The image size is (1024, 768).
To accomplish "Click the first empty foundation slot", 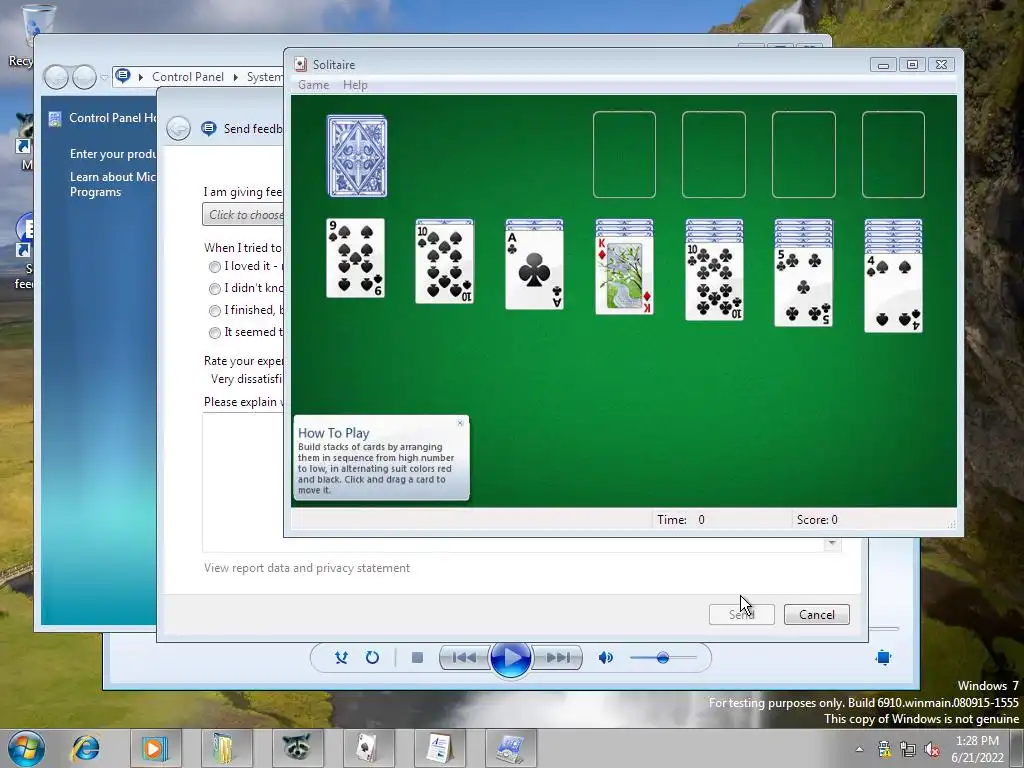I will point(624,155).
